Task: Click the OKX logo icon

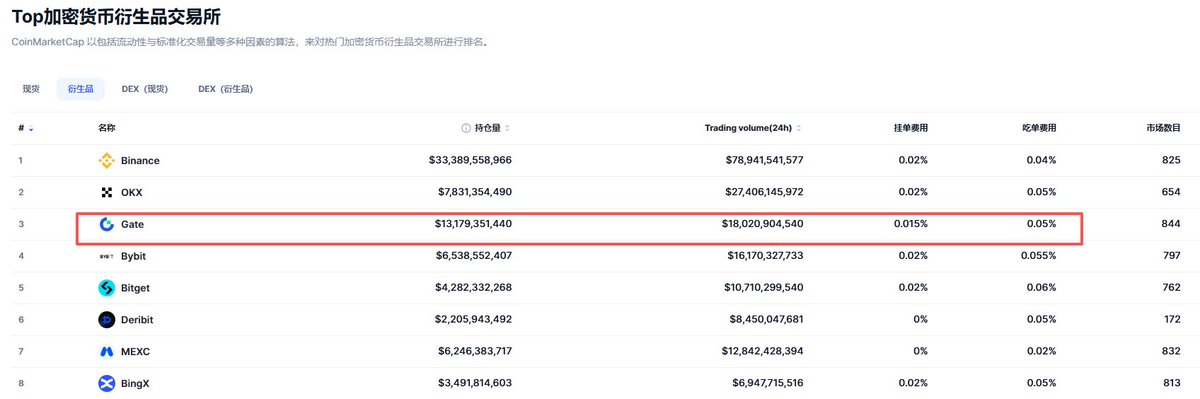Action: [x=107, y=192]
